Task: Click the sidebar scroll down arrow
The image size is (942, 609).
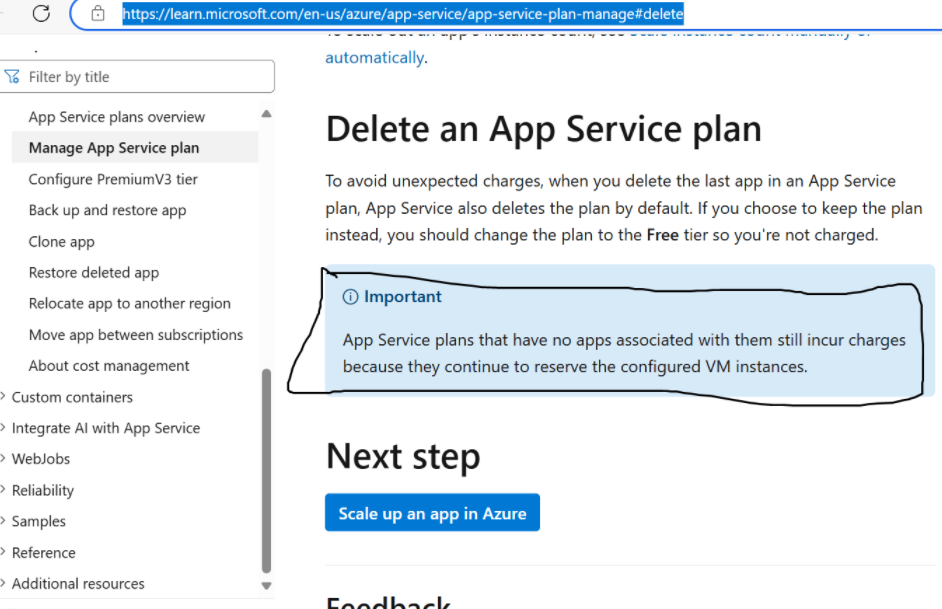Action: 267,586
